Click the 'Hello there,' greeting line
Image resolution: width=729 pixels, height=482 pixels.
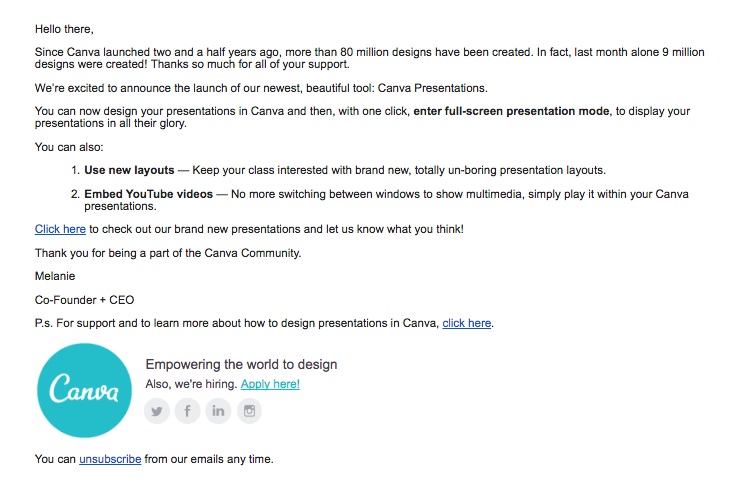64,29
